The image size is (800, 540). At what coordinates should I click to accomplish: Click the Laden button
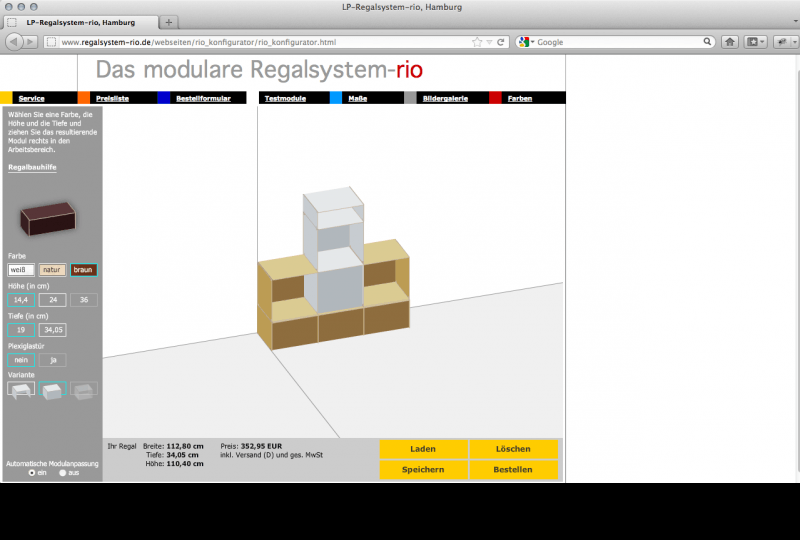point(423,449)
